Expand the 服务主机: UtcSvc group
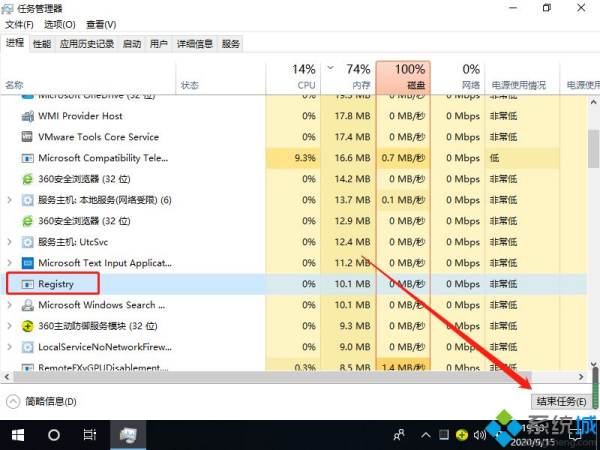 pyautogui.click(x=10, y=242)
